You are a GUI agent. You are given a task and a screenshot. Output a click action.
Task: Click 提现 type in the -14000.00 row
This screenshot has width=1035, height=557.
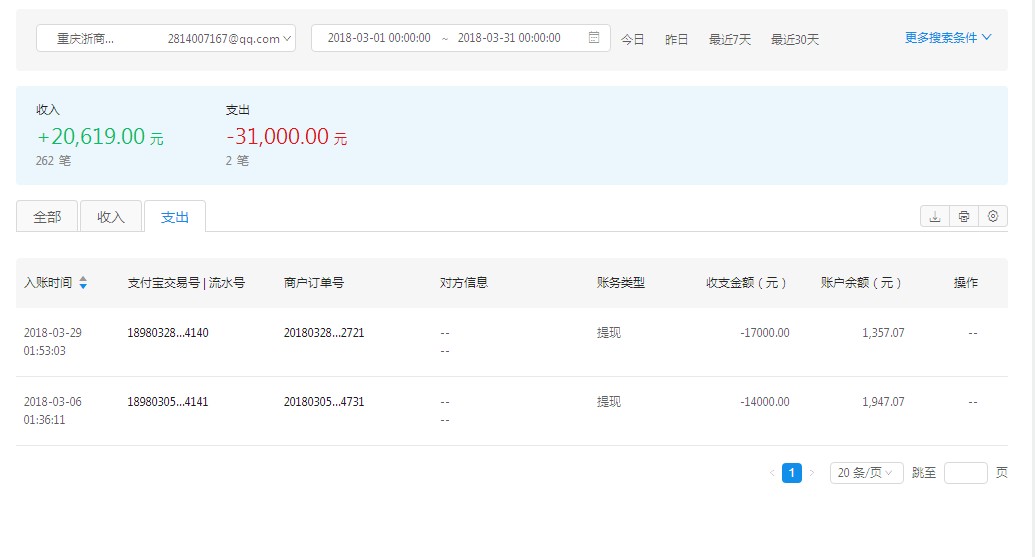pyautogui.click(x=609, y=401)
